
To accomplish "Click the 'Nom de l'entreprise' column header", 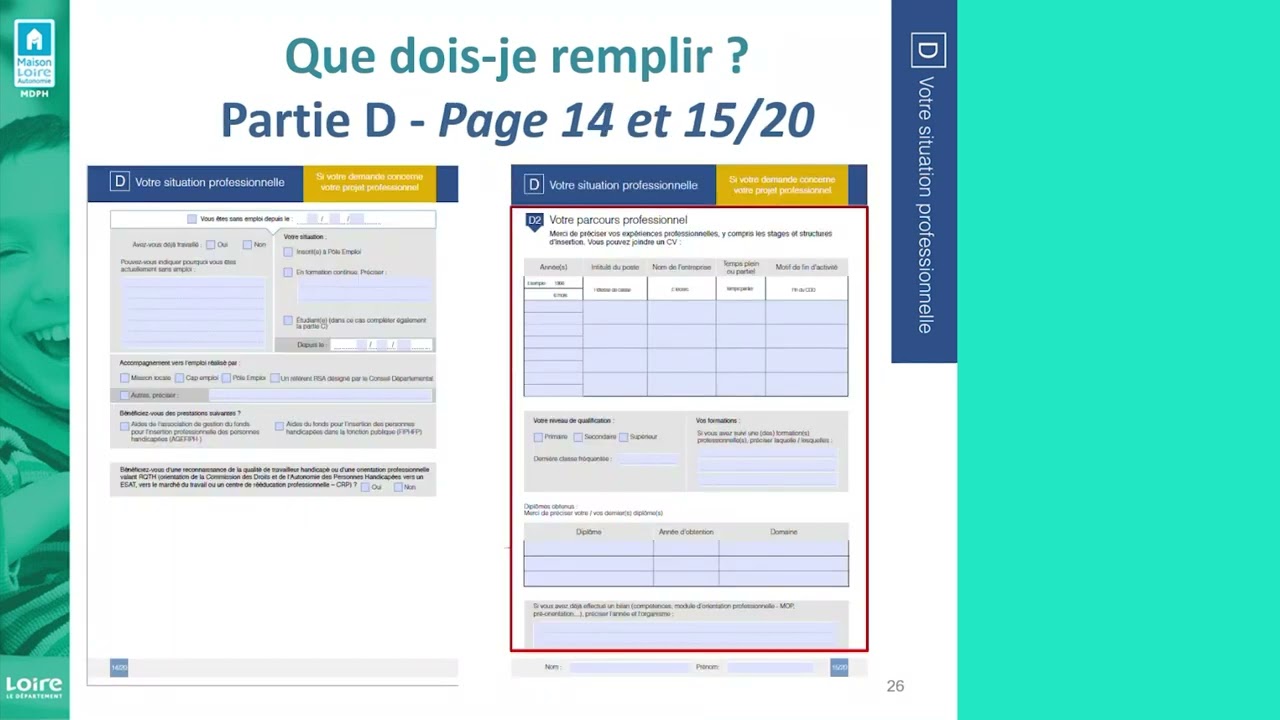I will (681, 267).
